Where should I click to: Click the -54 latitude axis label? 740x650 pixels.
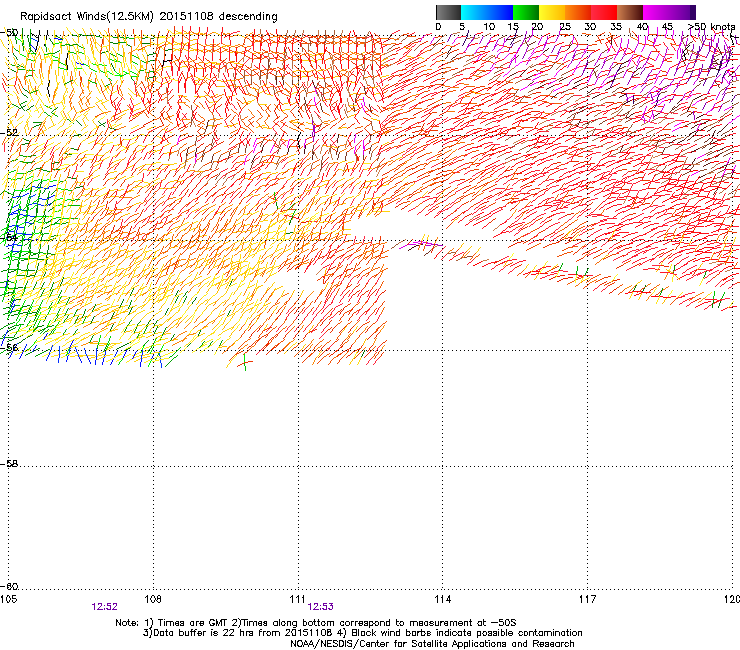[x=9, y=237]
